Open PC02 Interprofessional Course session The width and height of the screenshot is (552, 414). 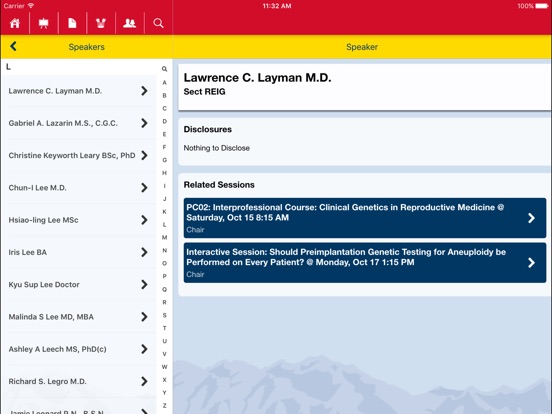click(x=365, y=218)
